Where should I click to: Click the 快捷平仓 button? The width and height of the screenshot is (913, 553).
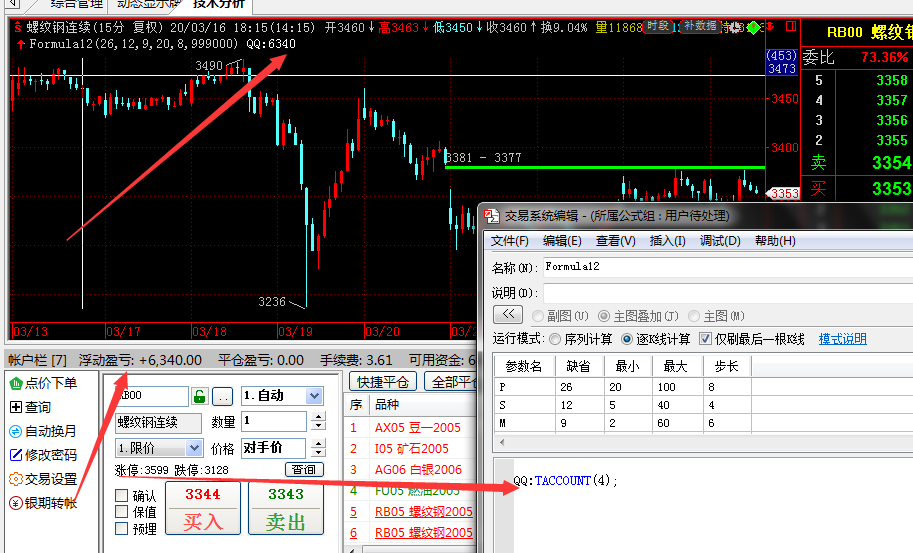pos(383,382)
